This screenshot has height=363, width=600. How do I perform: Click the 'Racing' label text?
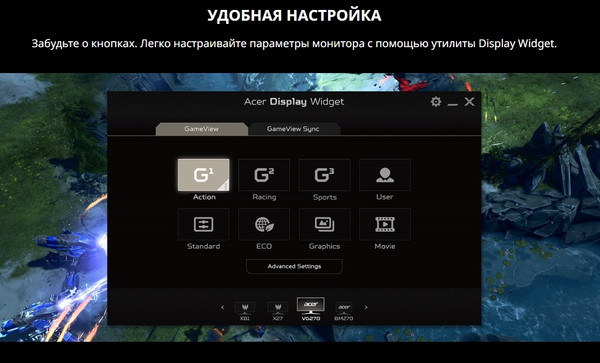point(264,197)
